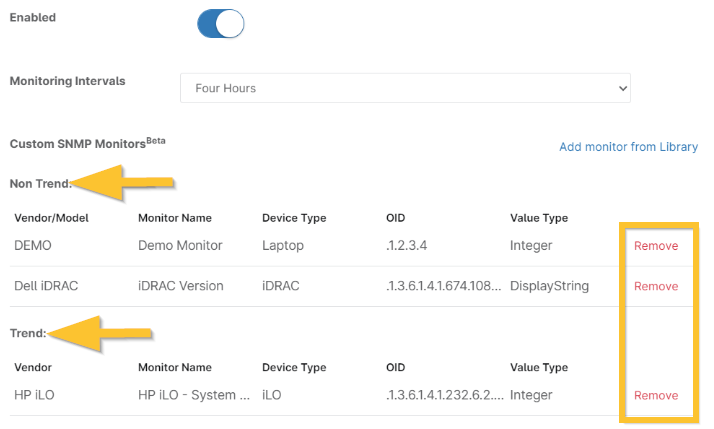Click the Demo Monitor name
The height and width of the screenshot is (429, 714).
[180, 246]
